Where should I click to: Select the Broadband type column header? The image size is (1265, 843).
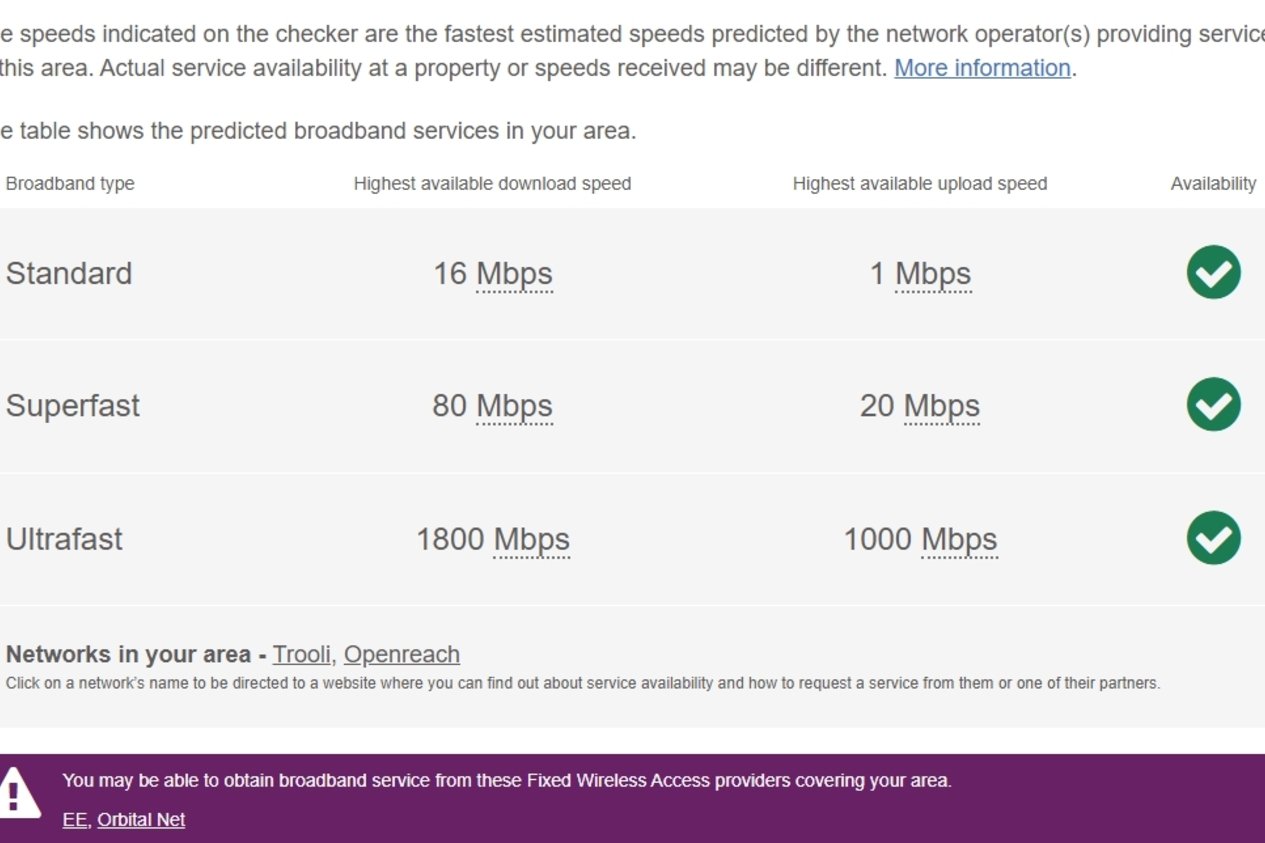[x=70, y=184]
